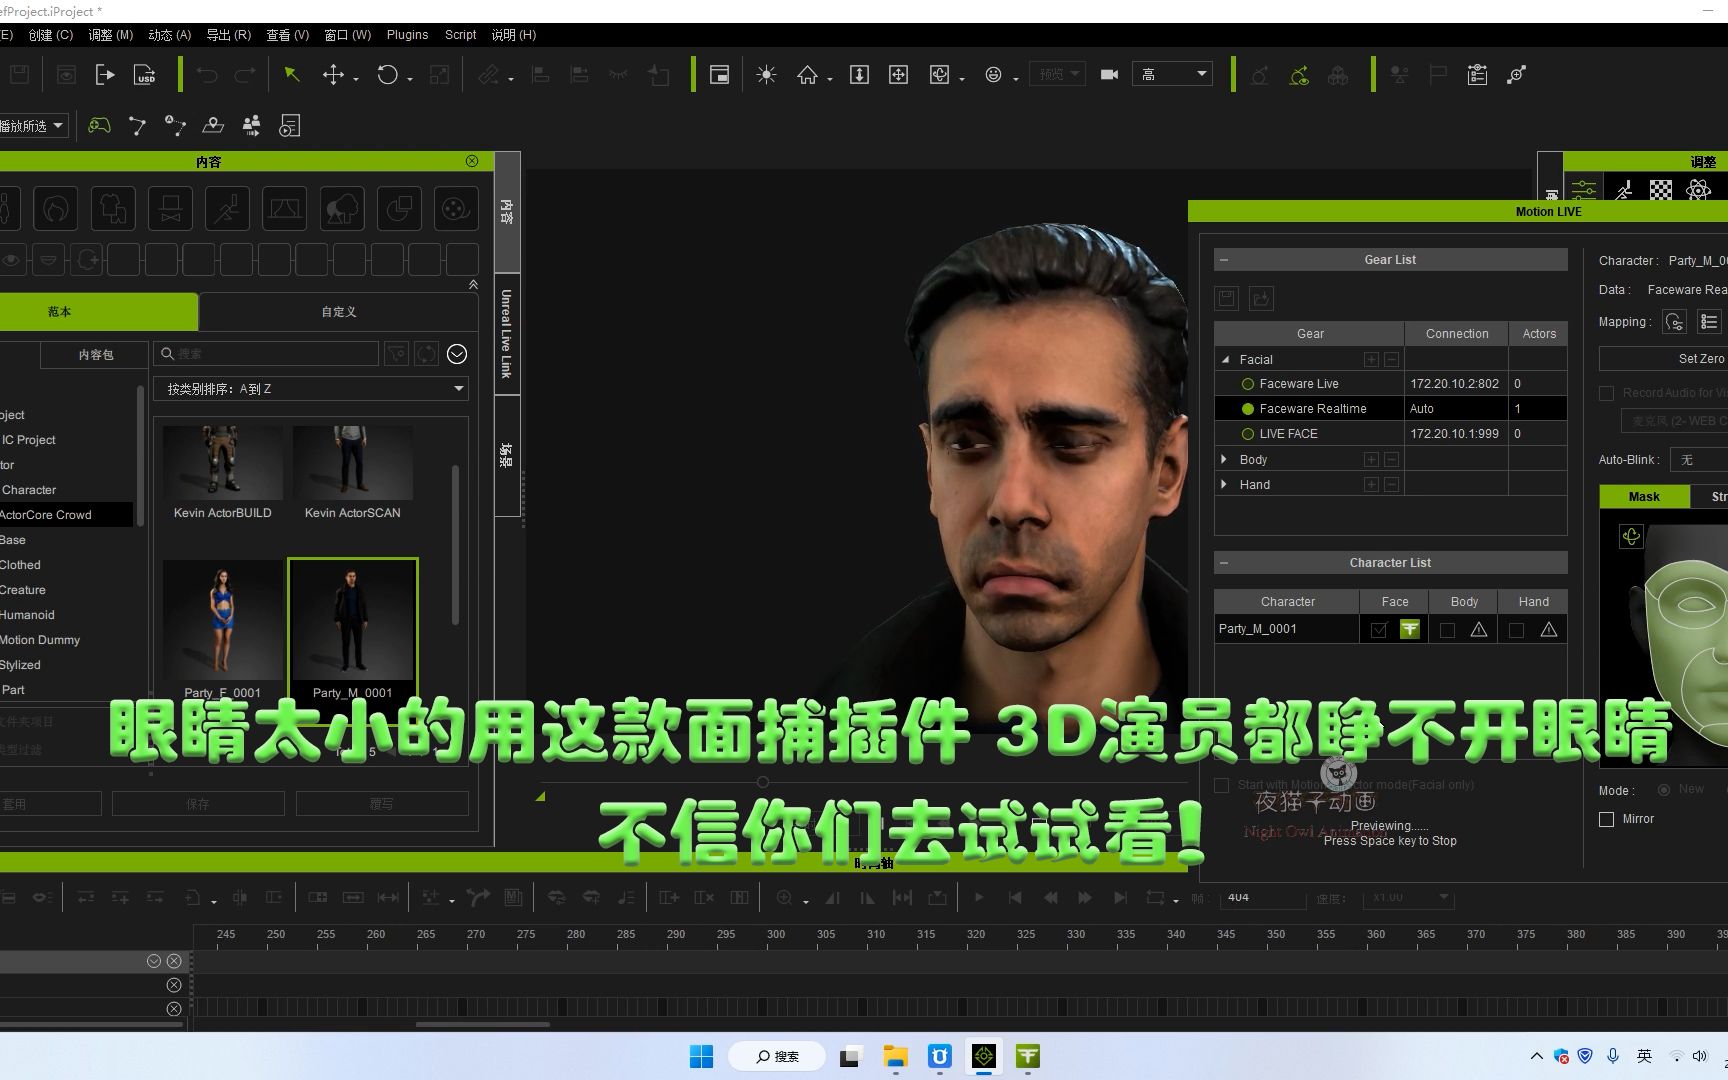Expand the Hand gear group
The height and width of the screenshot is (1080, 1728).
[1224, 484]
